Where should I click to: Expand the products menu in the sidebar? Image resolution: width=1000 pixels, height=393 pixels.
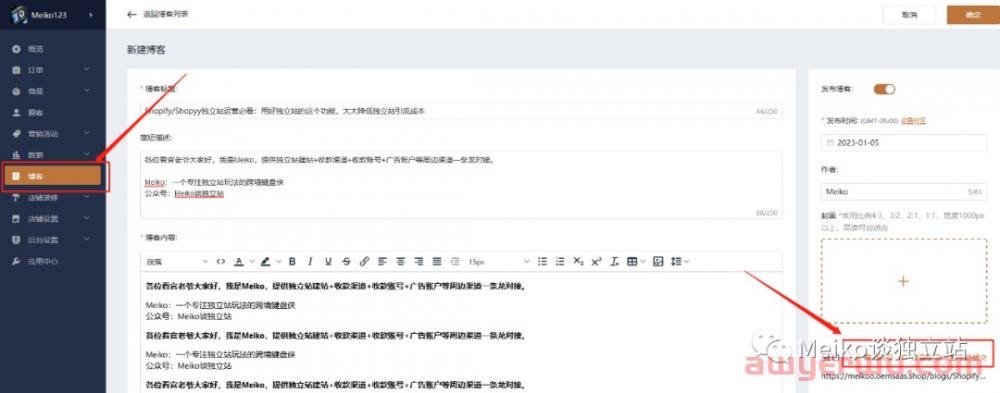click(x=87, y=91)
